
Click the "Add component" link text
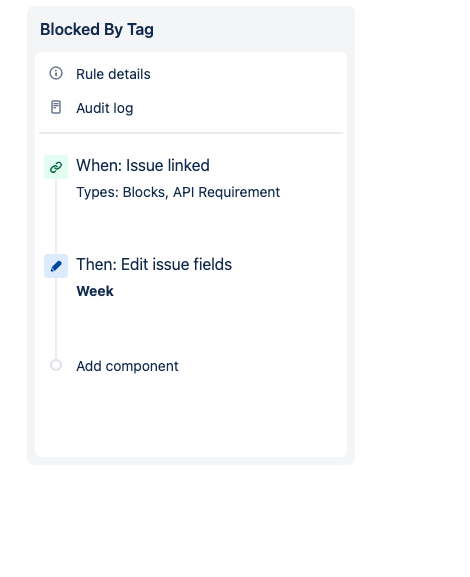point(127,366)
